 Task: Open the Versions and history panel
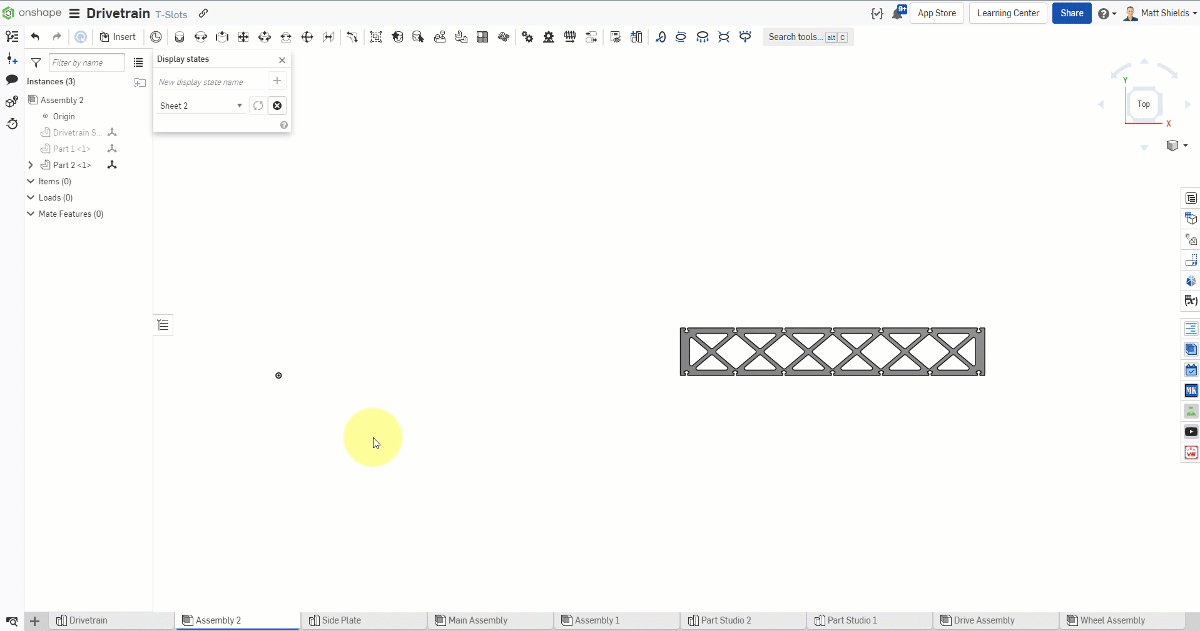(x=11, y=124)
